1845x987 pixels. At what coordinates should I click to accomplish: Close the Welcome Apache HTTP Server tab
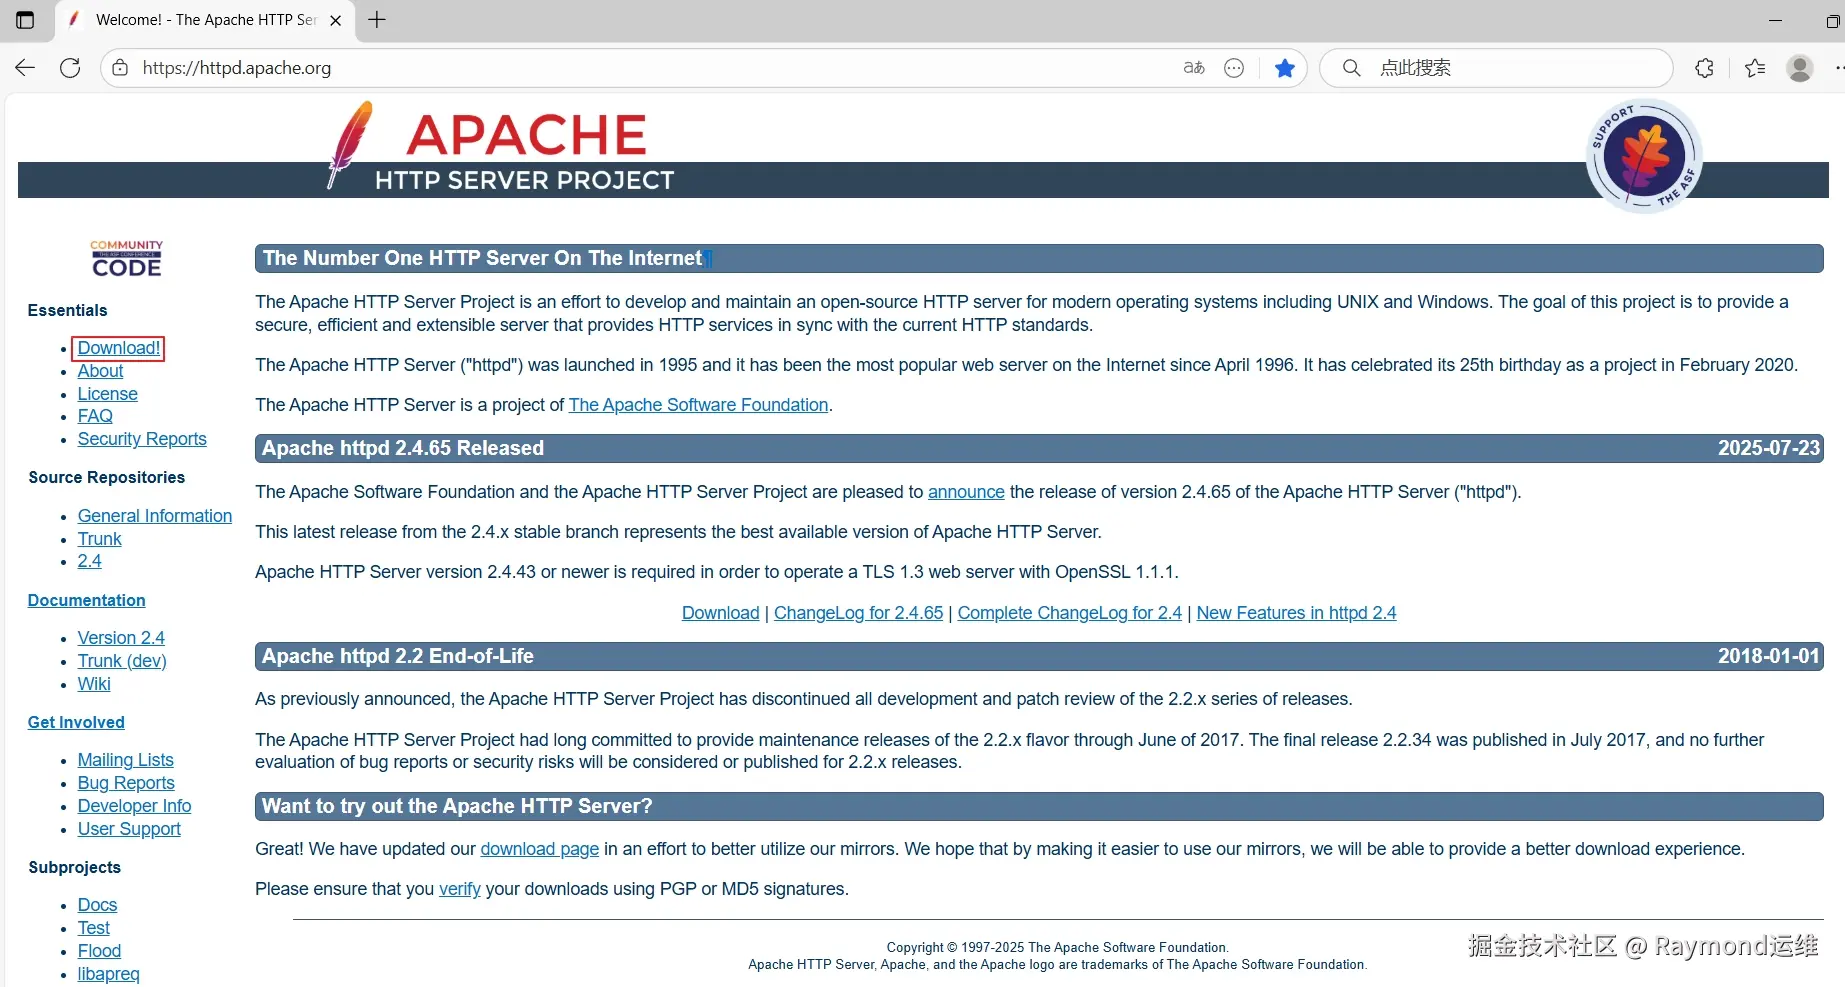336,20
